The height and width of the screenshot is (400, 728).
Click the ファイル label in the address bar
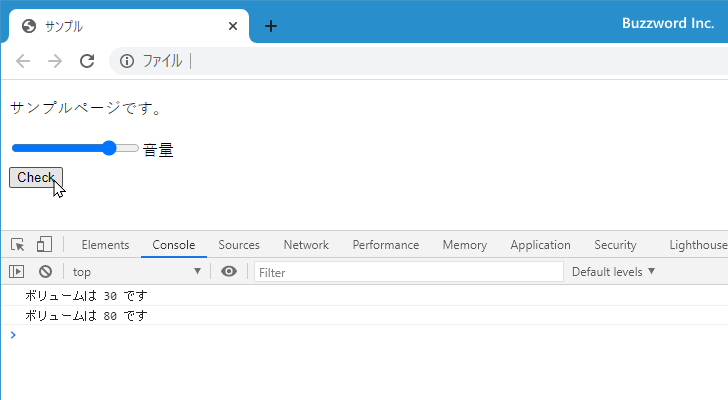(x=162, y=61)
